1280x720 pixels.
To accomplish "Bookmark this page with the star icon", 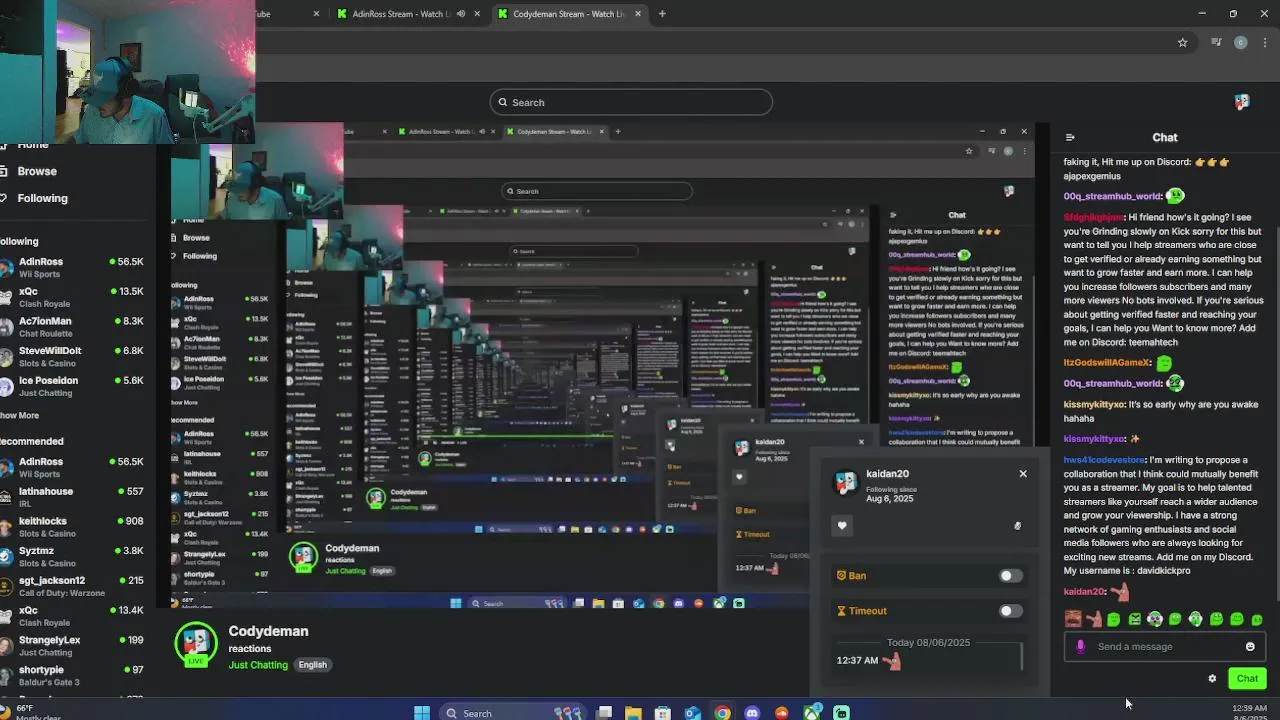I will coord(1182,42).
